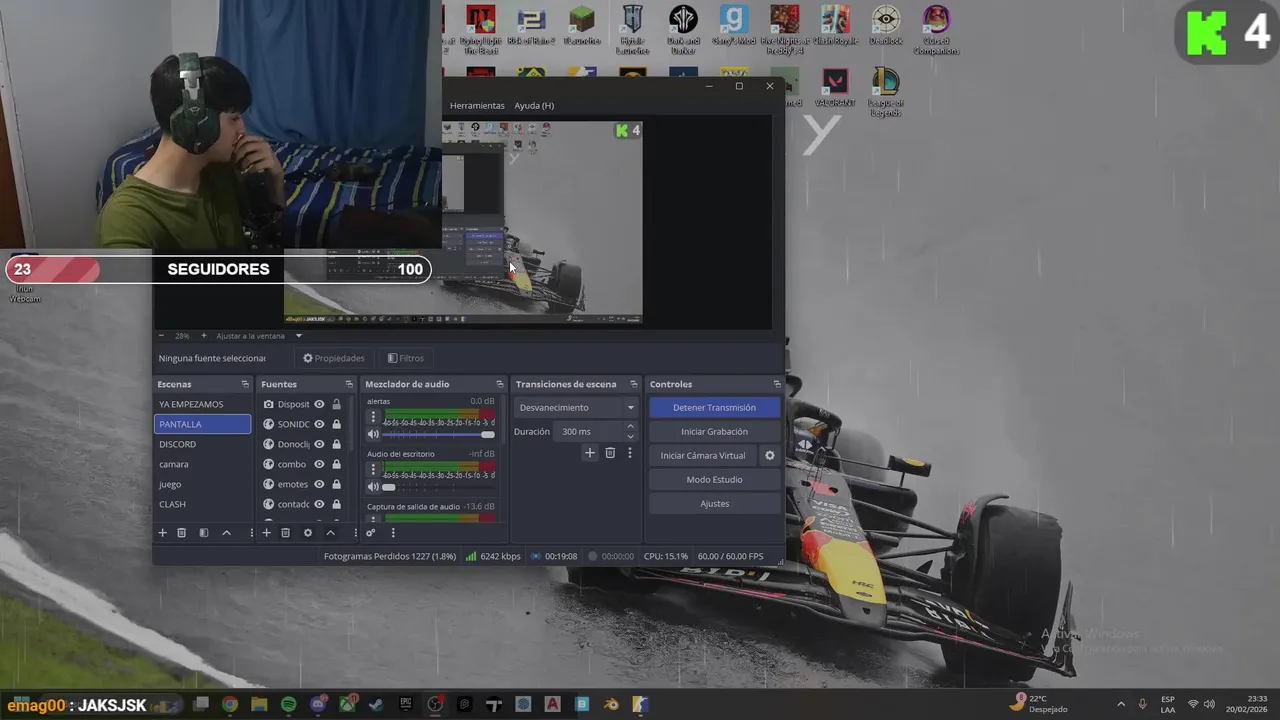Zoom out preview with minus icon
The width and height of the screenshot is (1280, 720).
[x=162, y=336]
